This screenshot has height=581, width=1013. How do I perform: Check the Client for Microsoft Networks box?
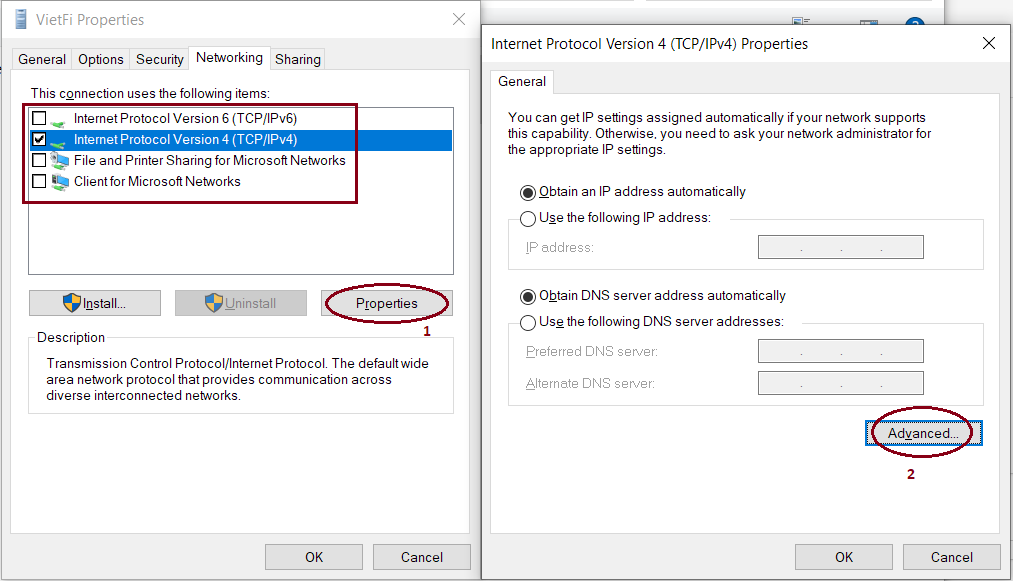pyautogui.click(x=39, y=182)
